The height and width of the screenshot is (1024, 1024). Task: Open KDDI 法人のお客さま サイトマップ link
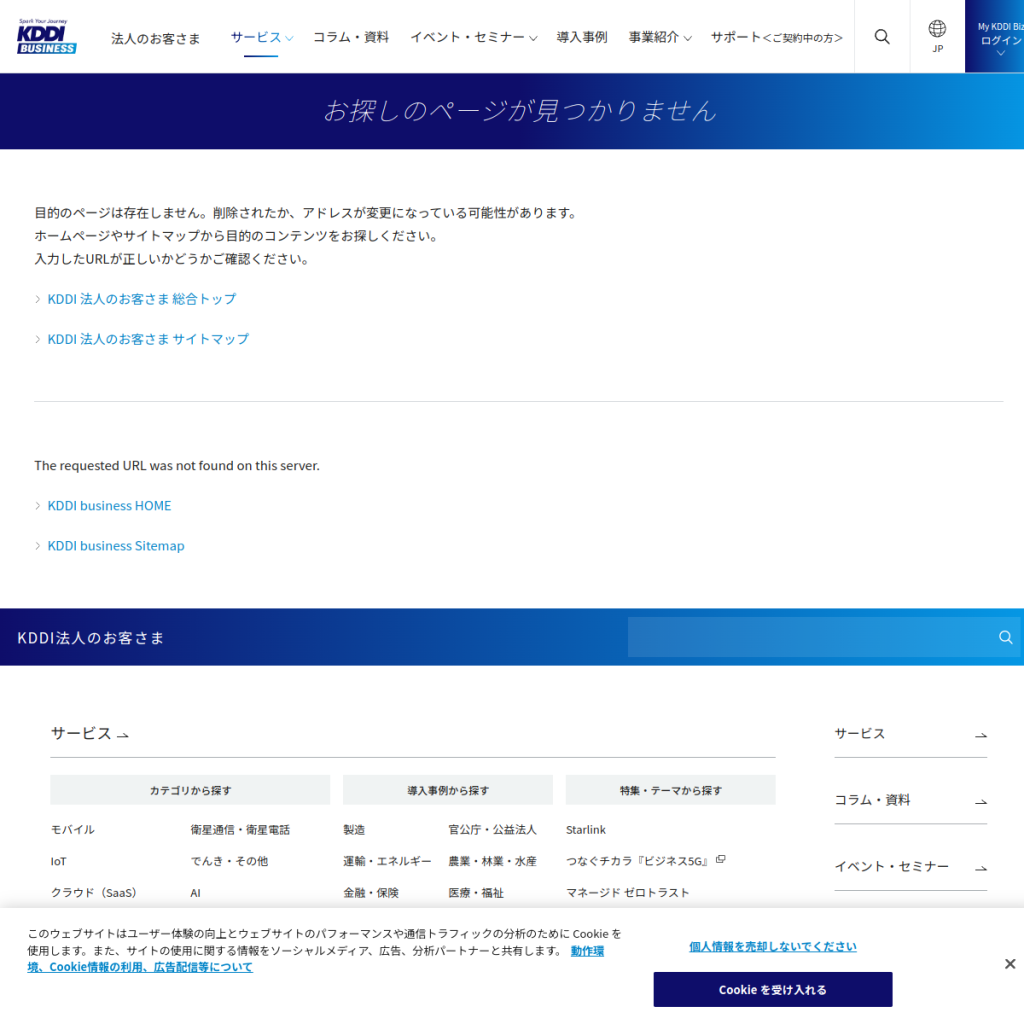148,339
